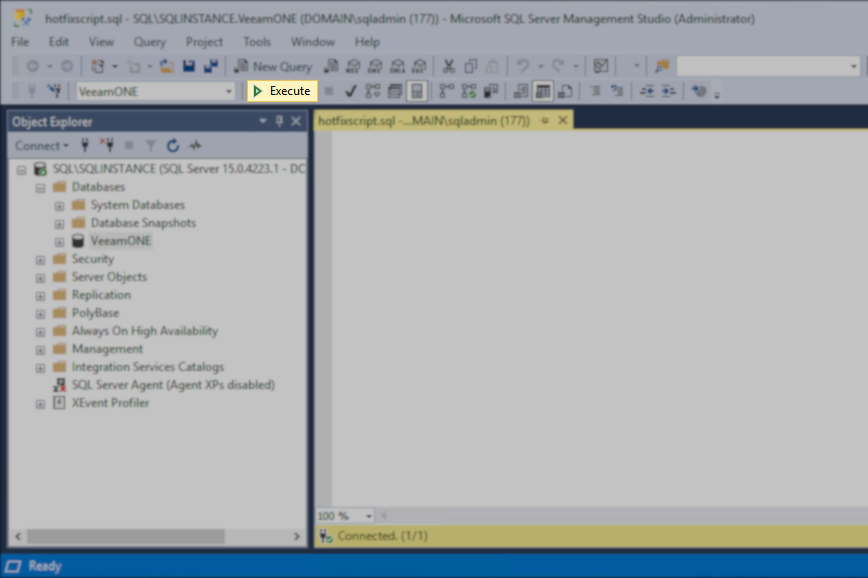Click the Copy icon in the toolbar
This screenshot has width=868, height=578.
[x=471, y=66]
